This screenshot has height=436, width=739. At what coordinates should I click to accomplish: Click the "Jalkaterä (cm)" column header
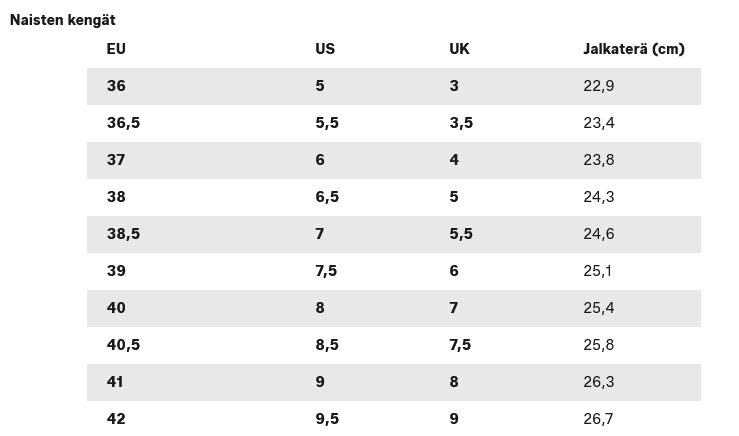click(633, 49)
